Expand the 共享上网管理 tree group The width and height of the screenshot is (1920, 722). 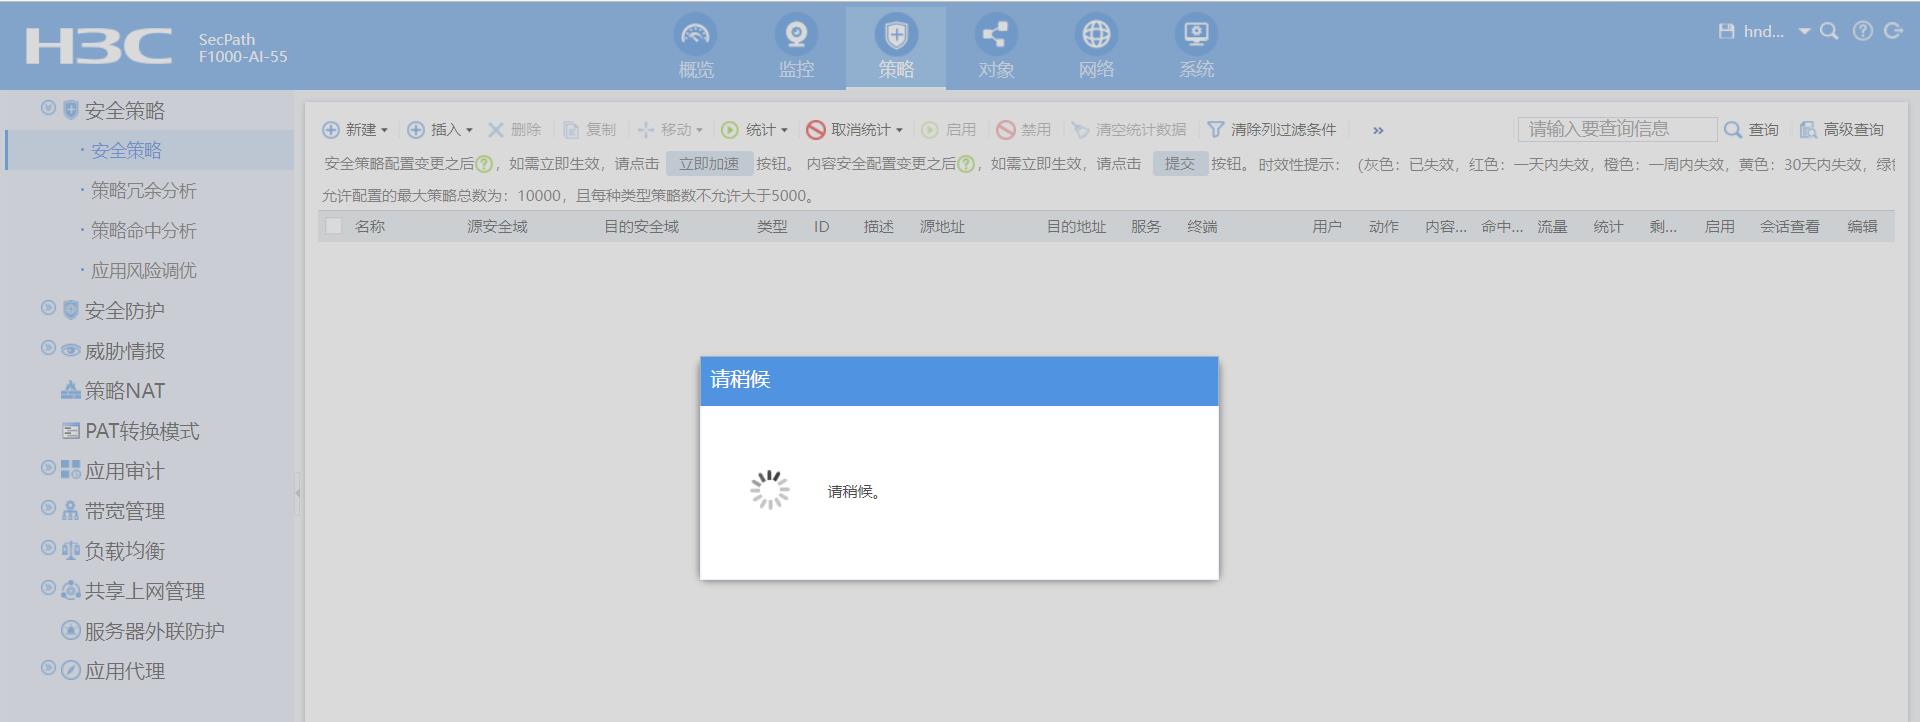[x=48, y=588]
